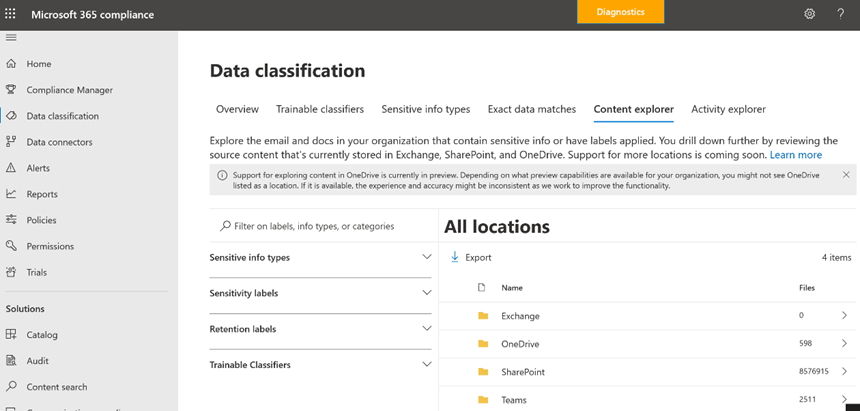Click the Compliance Manager trophy icon

pyautogui.click(x=11, y=90)
